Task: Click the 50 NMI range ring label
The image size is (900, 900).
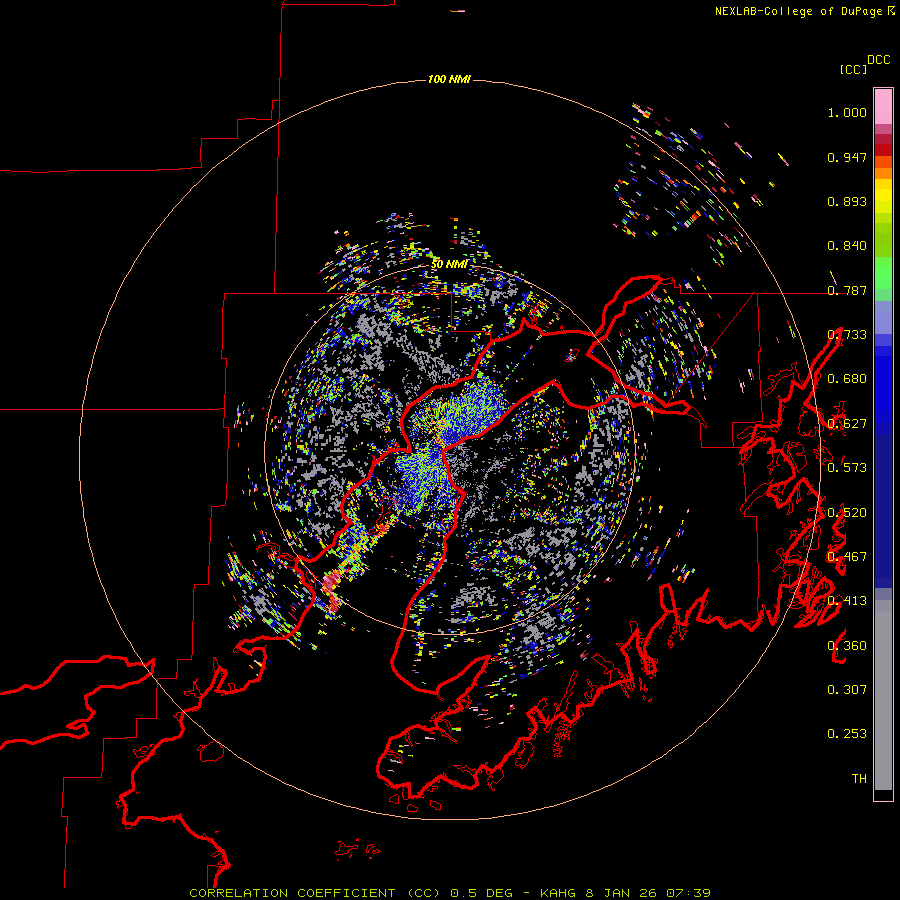Action: click(449, 264)
